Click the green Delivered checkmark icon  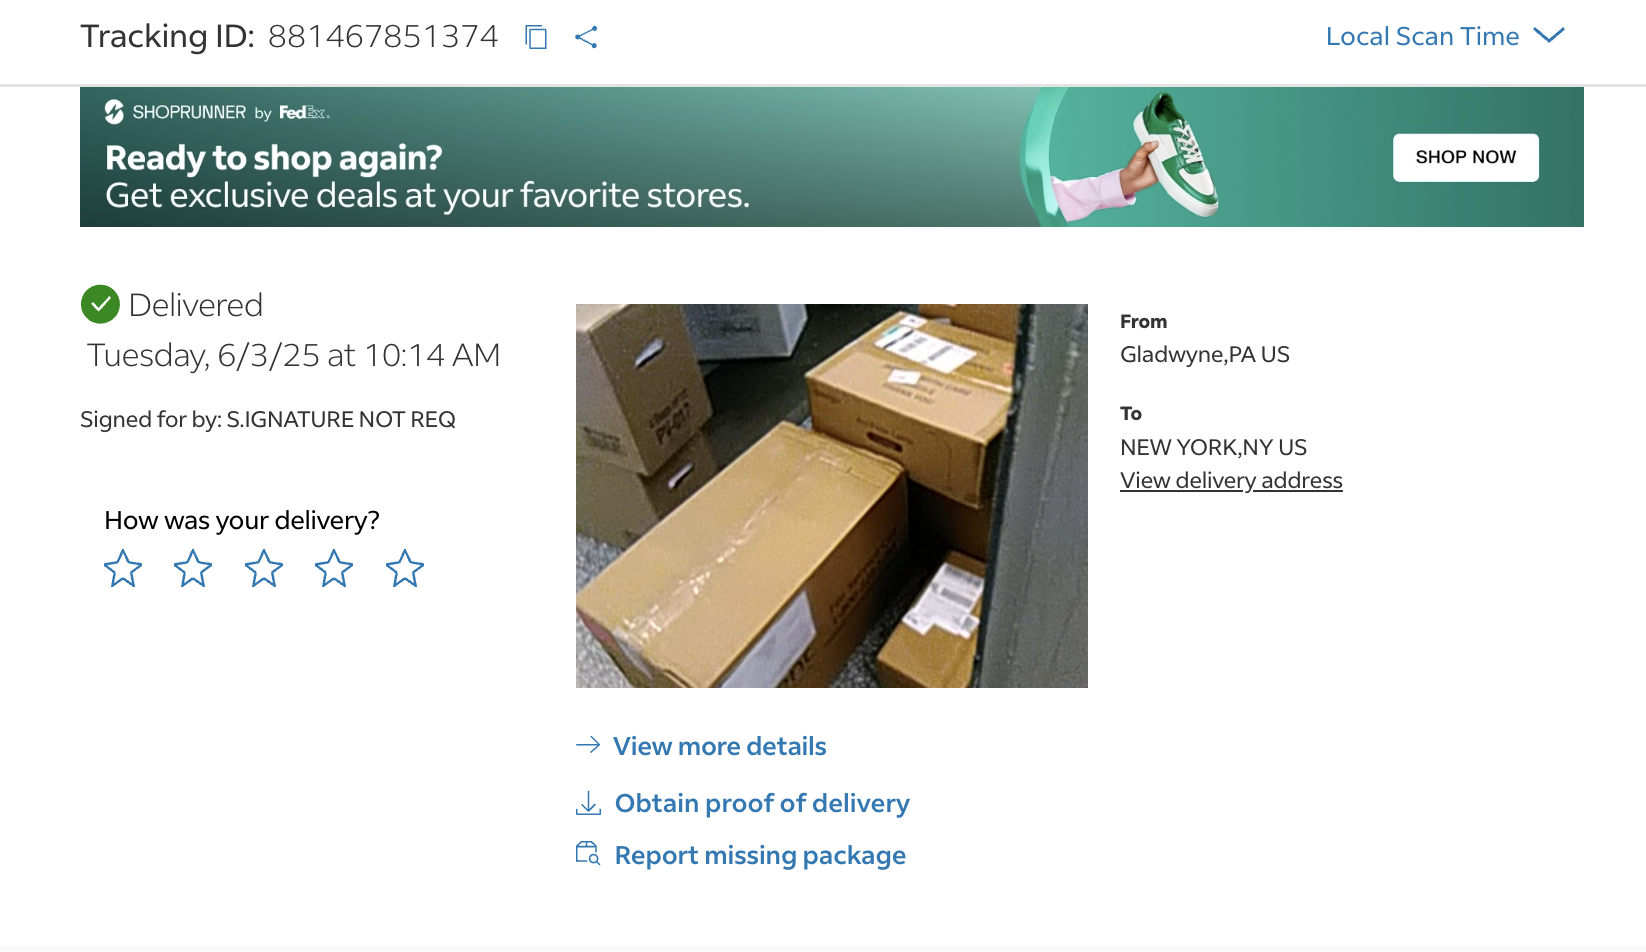100,304
